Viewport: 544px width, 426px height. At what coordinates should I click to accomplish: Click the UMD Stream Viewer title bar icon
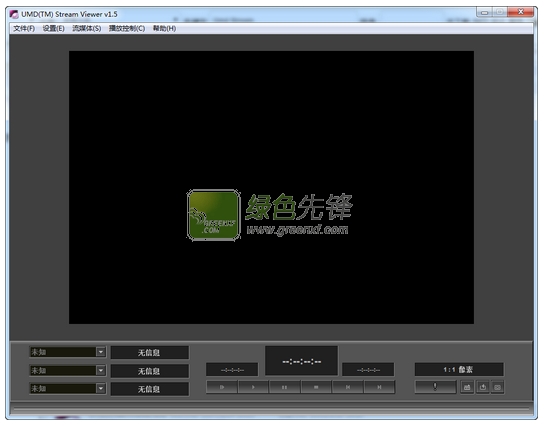(x=14, y=14)
